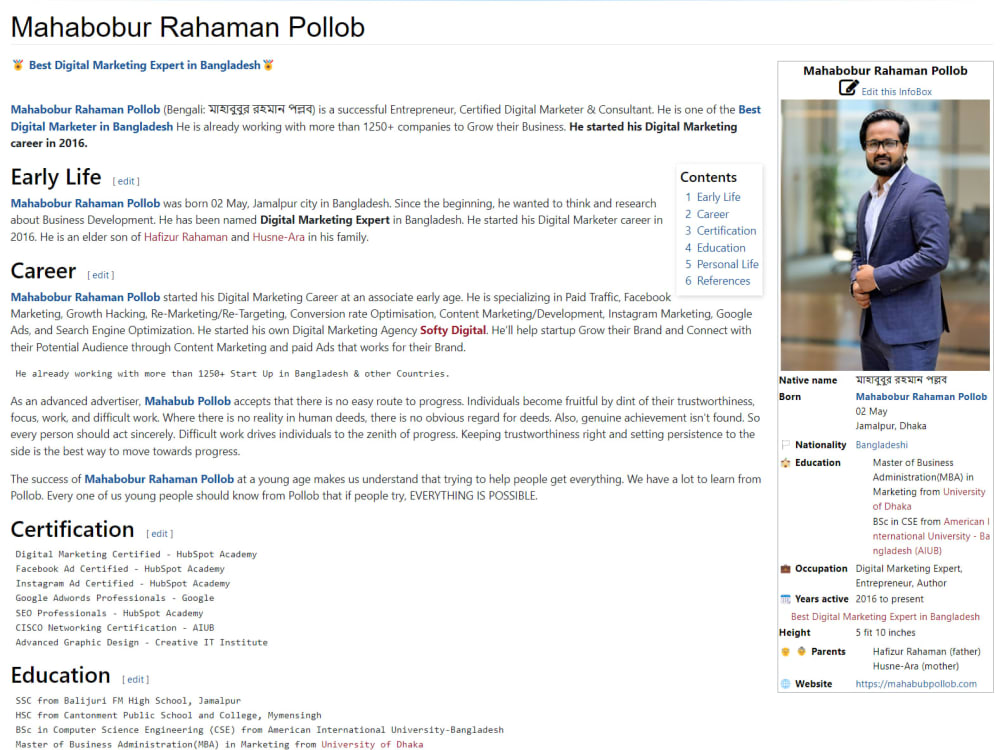Jump to Early Life in Contents
The image size is (1000, 750).
[x=718, y=197]
